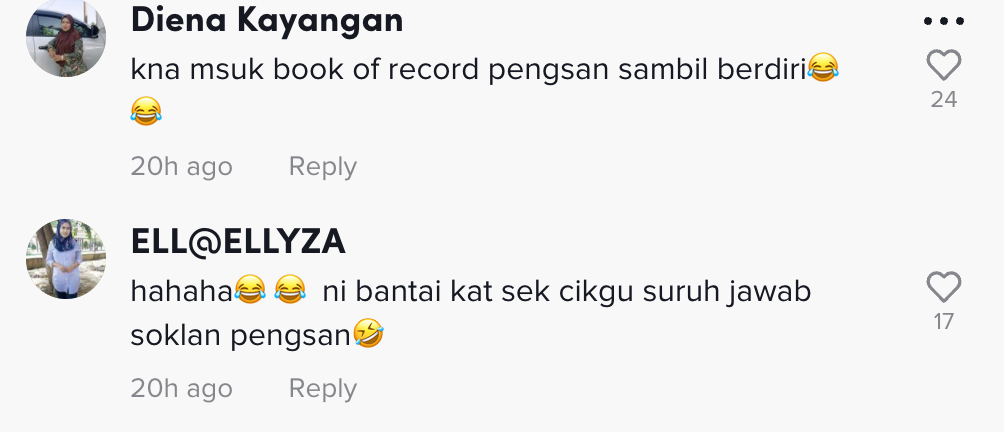This screenshot has width=1004, height=432.
Task: Click the 17 likes count
Action: [944, 321]
